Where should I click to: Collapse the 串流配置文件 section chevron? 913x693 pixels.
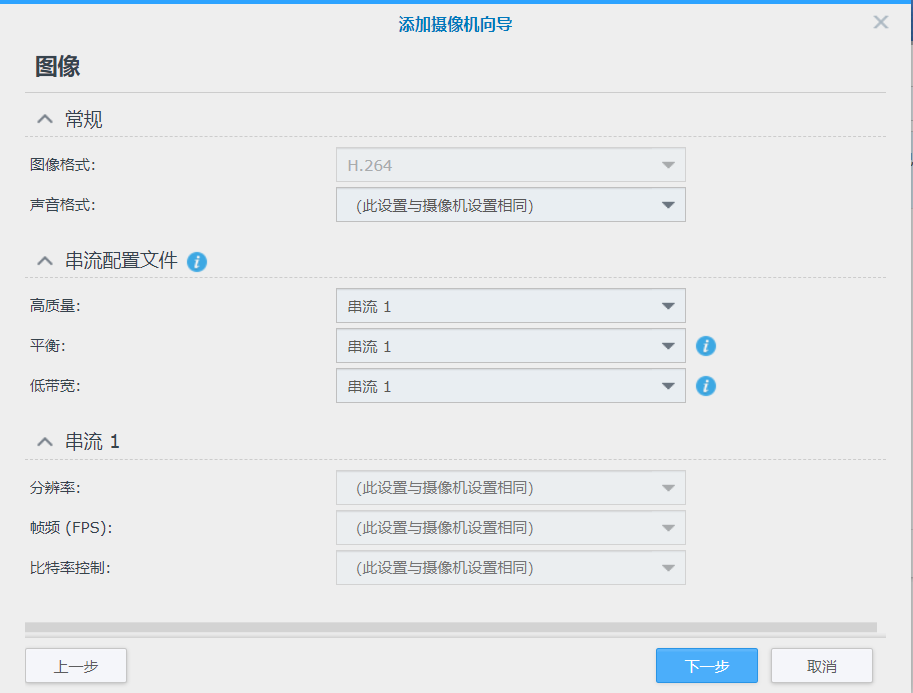click(x=45, y=261)
